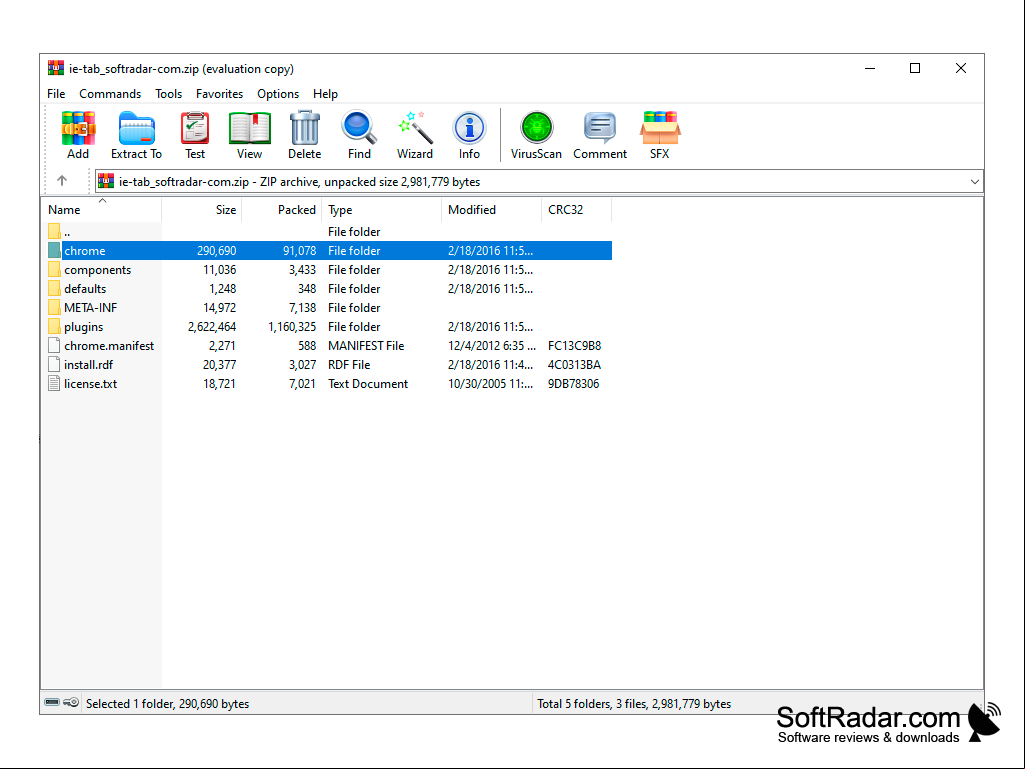This screenshot has height=769, width=1025.
Task: Click the archive path address field
Action: pos(539,182)
